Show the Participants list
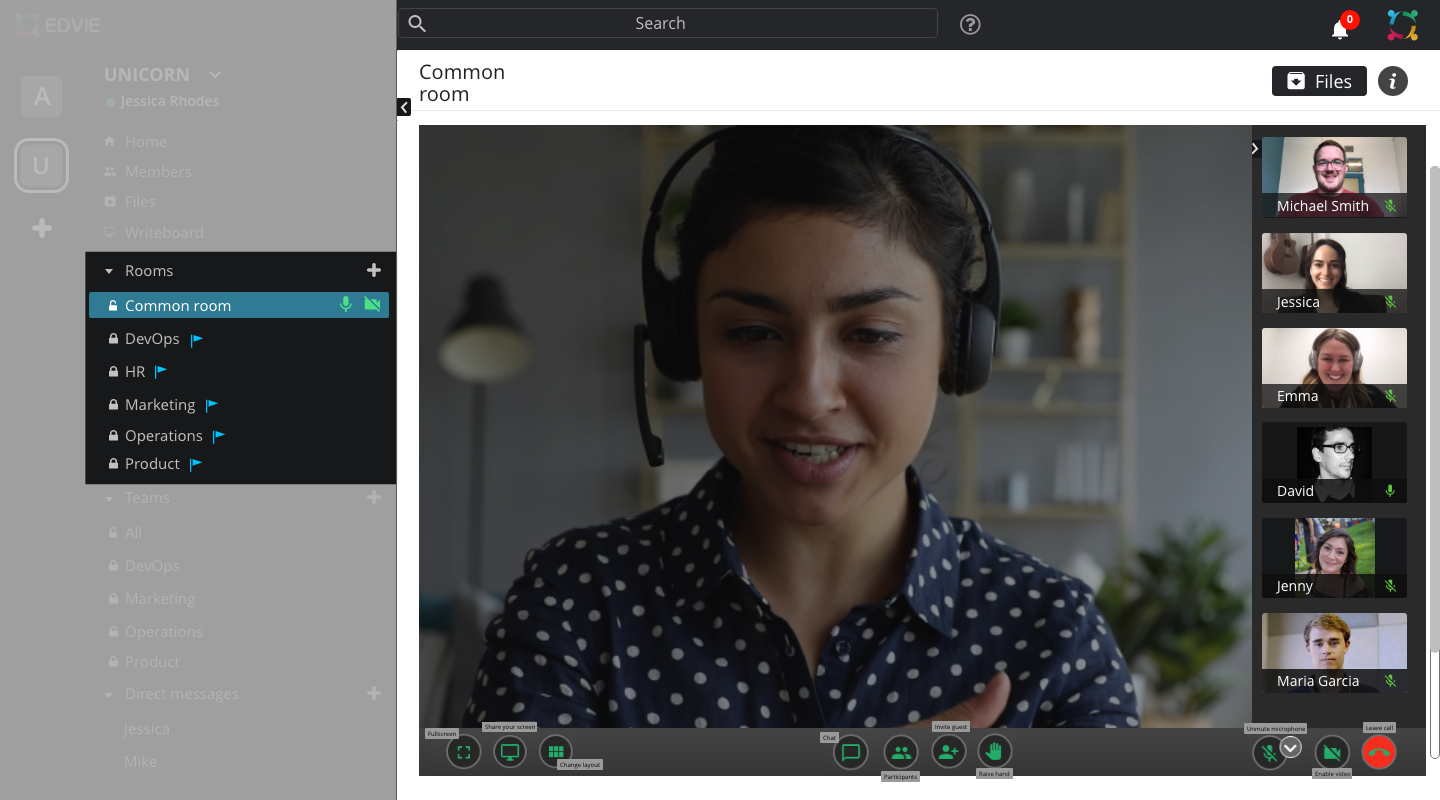 coord(901,752)
